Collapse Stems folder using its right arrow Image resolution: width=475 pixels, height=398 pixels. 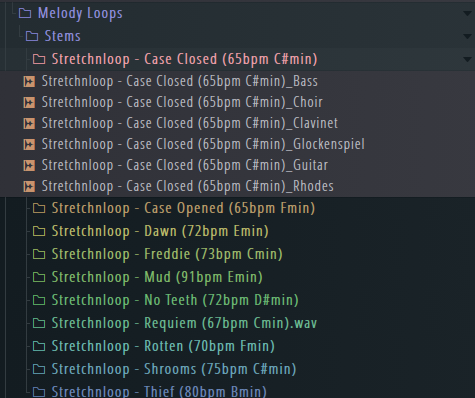(467, 36)
